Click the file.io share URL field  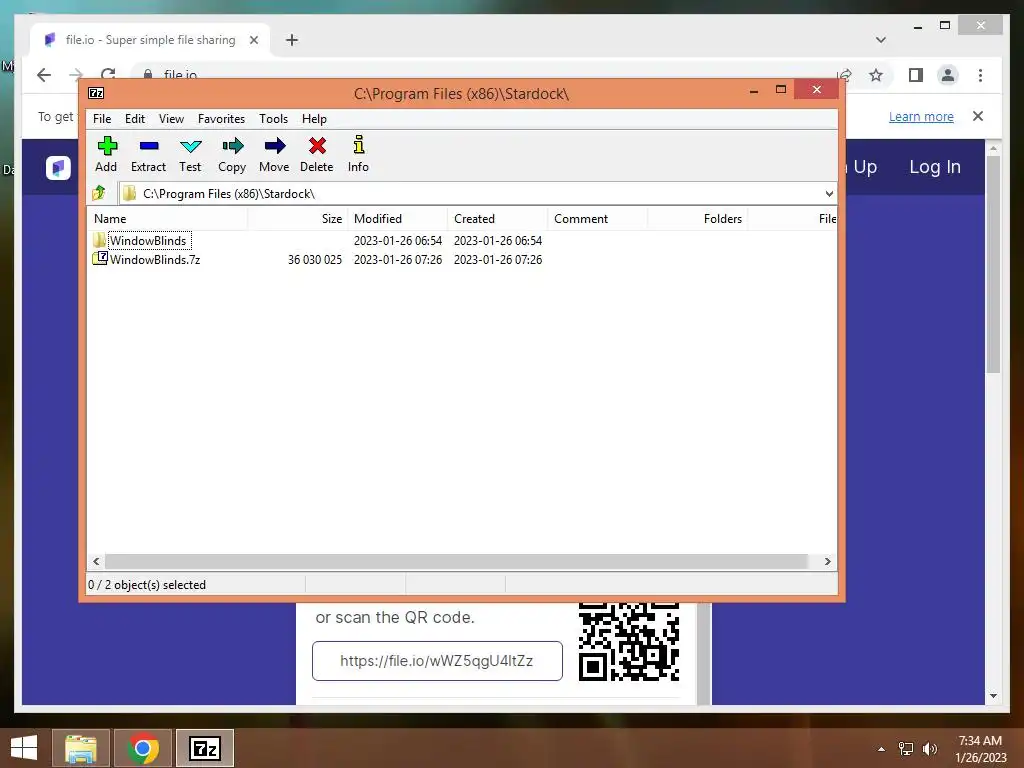pyautogui.click(x=437, y=660)
